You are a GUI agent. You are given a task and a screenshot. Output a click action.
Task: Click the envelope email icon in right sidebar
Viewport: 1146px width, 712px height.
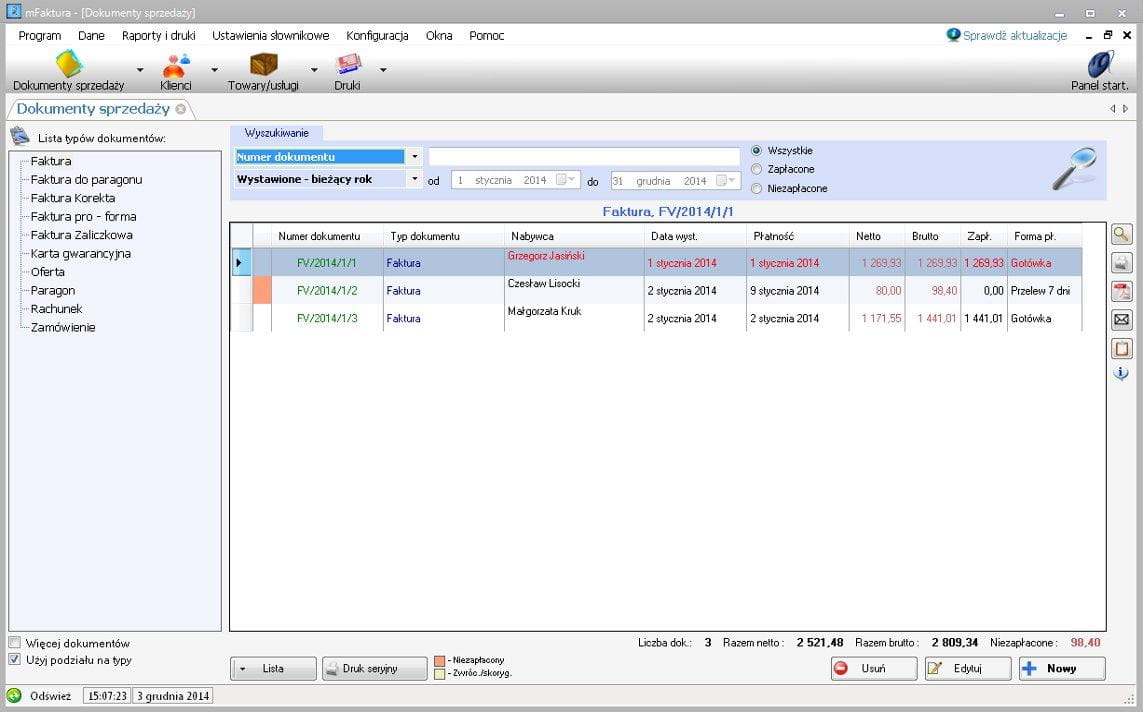point(1122,320)
